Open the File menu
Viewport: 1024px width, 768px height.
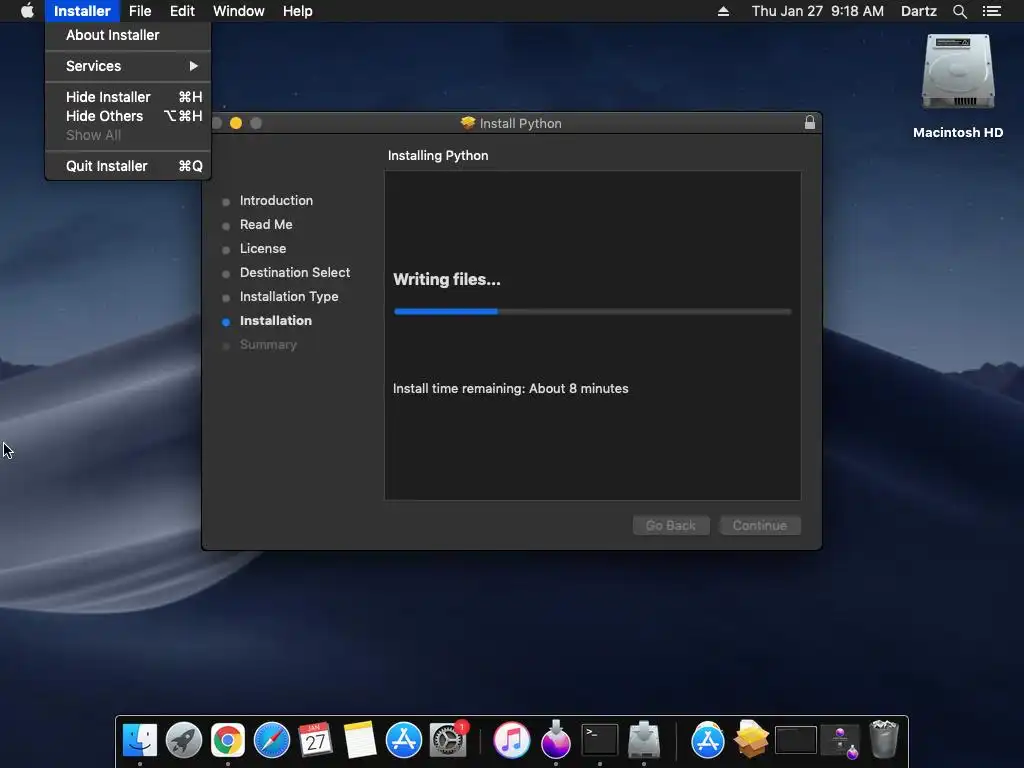[x=140, y=11]
